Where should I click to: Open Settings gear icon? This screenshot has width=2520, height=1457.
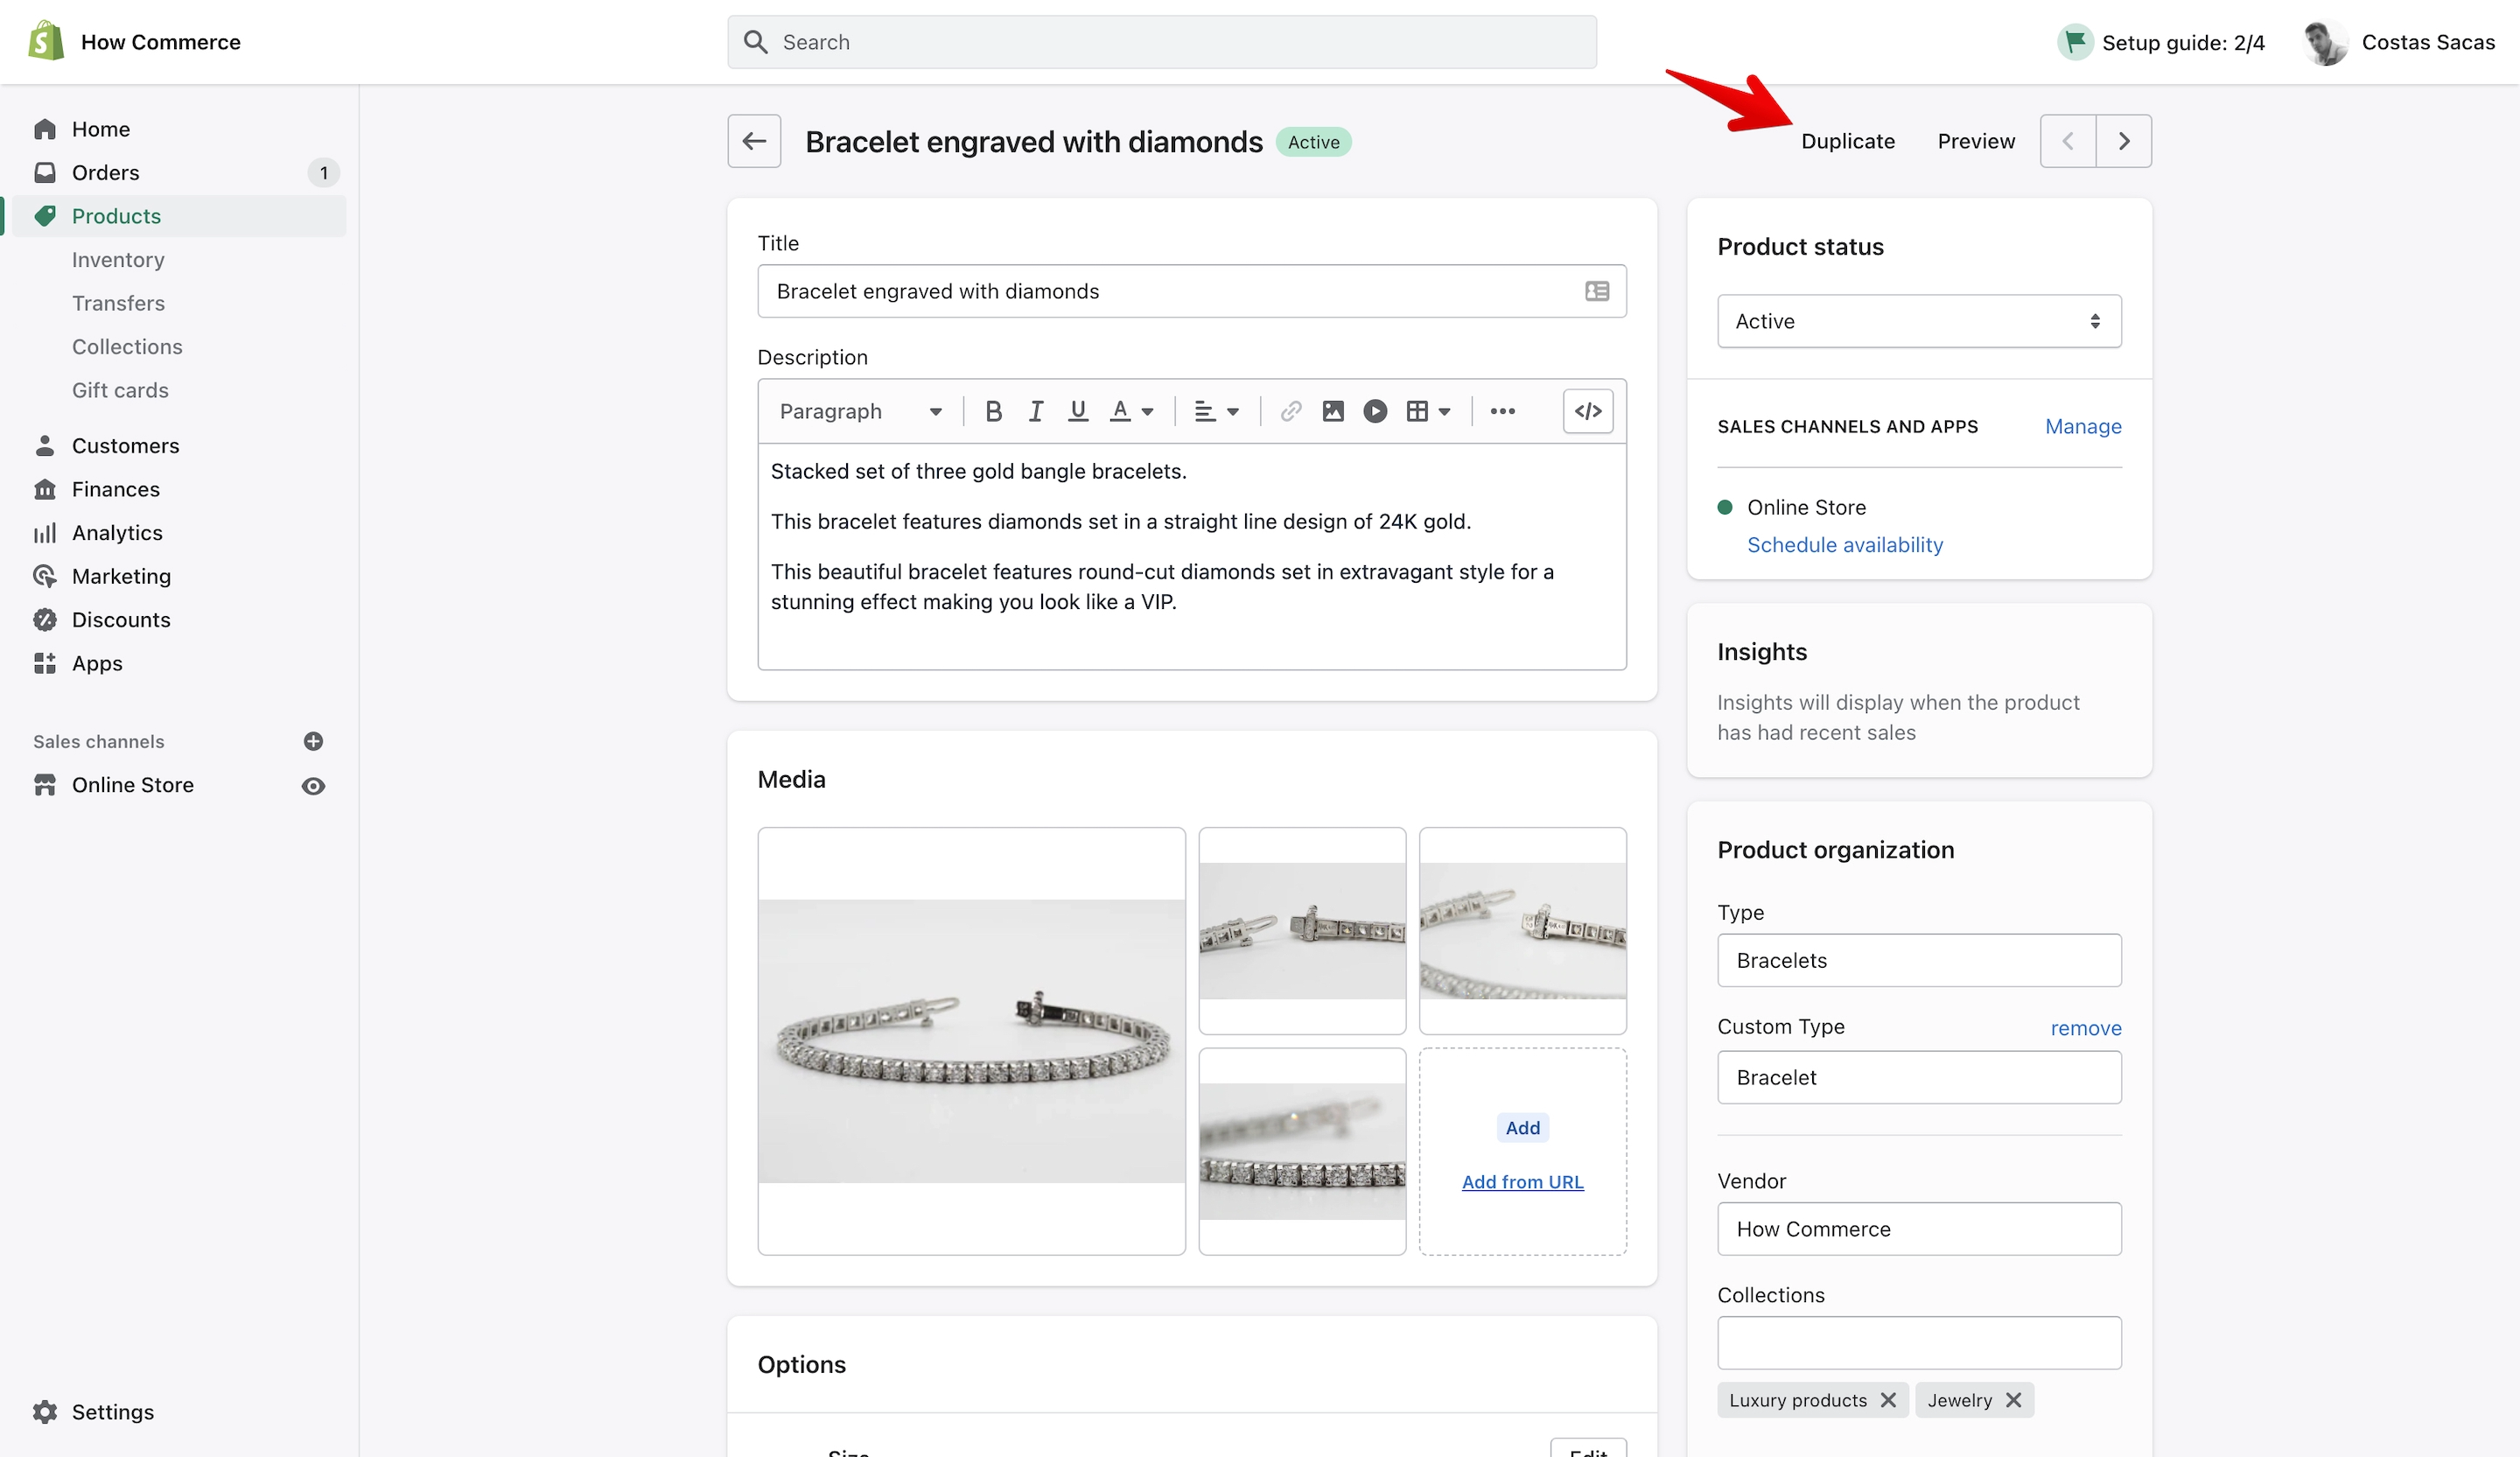click(x=44, y=1412)
